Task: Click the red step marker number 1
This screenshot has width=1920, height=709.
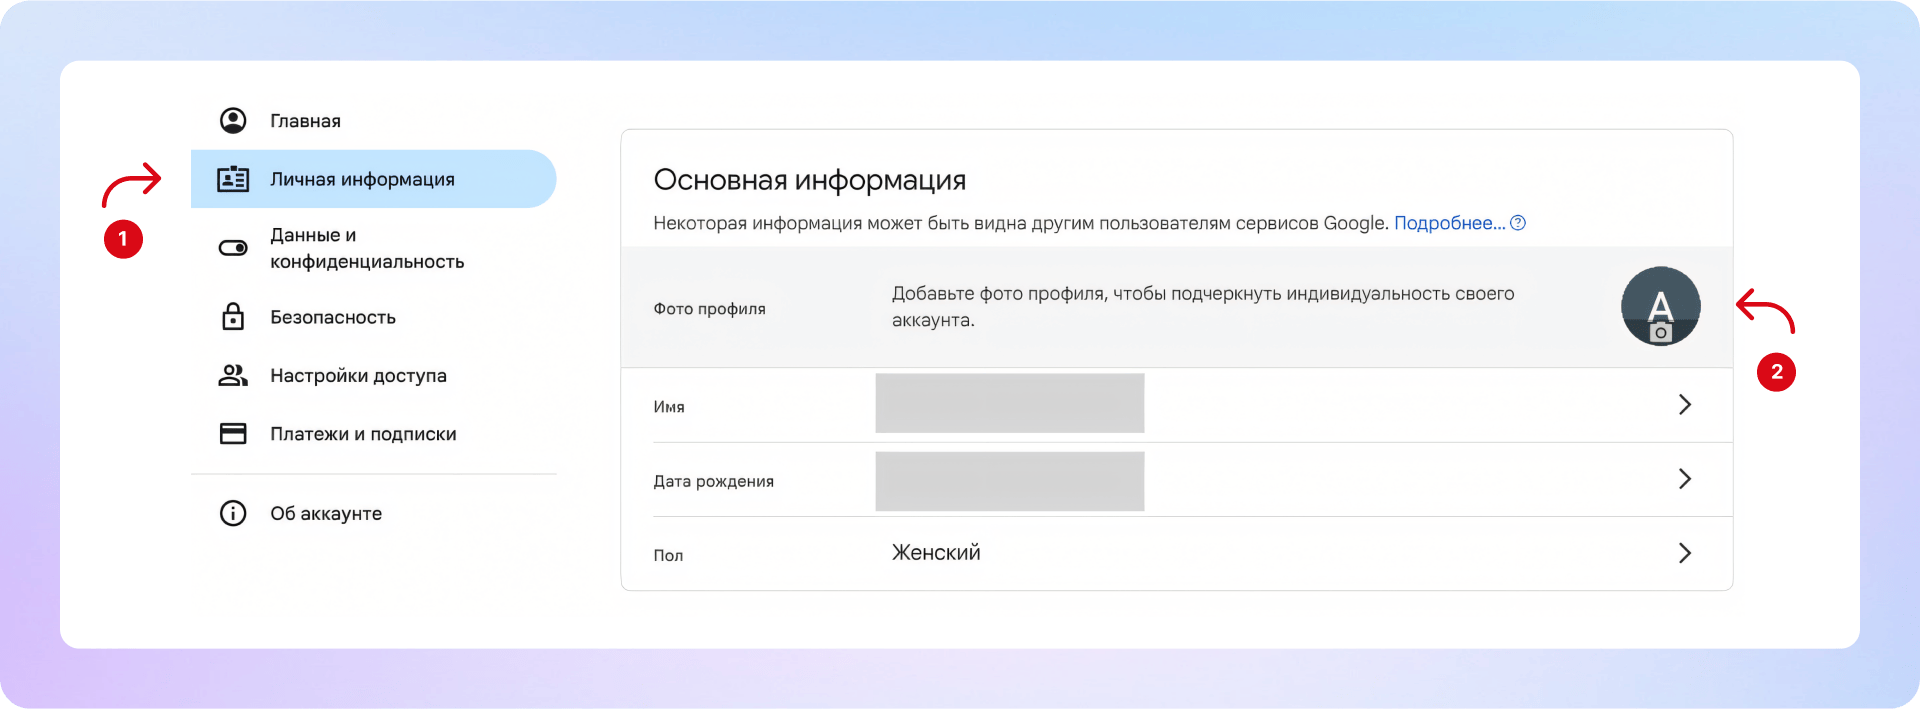Action: (x=123, y=239)
